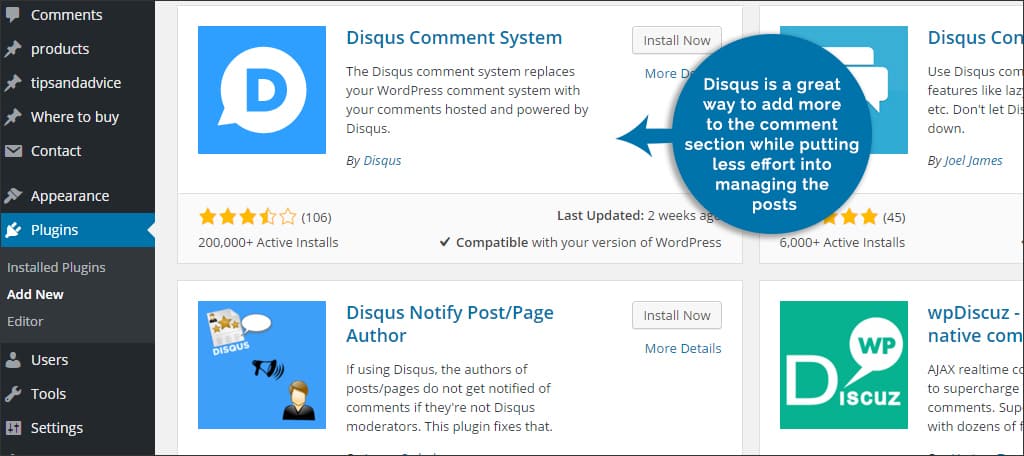The width and height of the screenshot is (1024, 456).
Task: Click the Users person icon
Action: (x=13, y=360)
